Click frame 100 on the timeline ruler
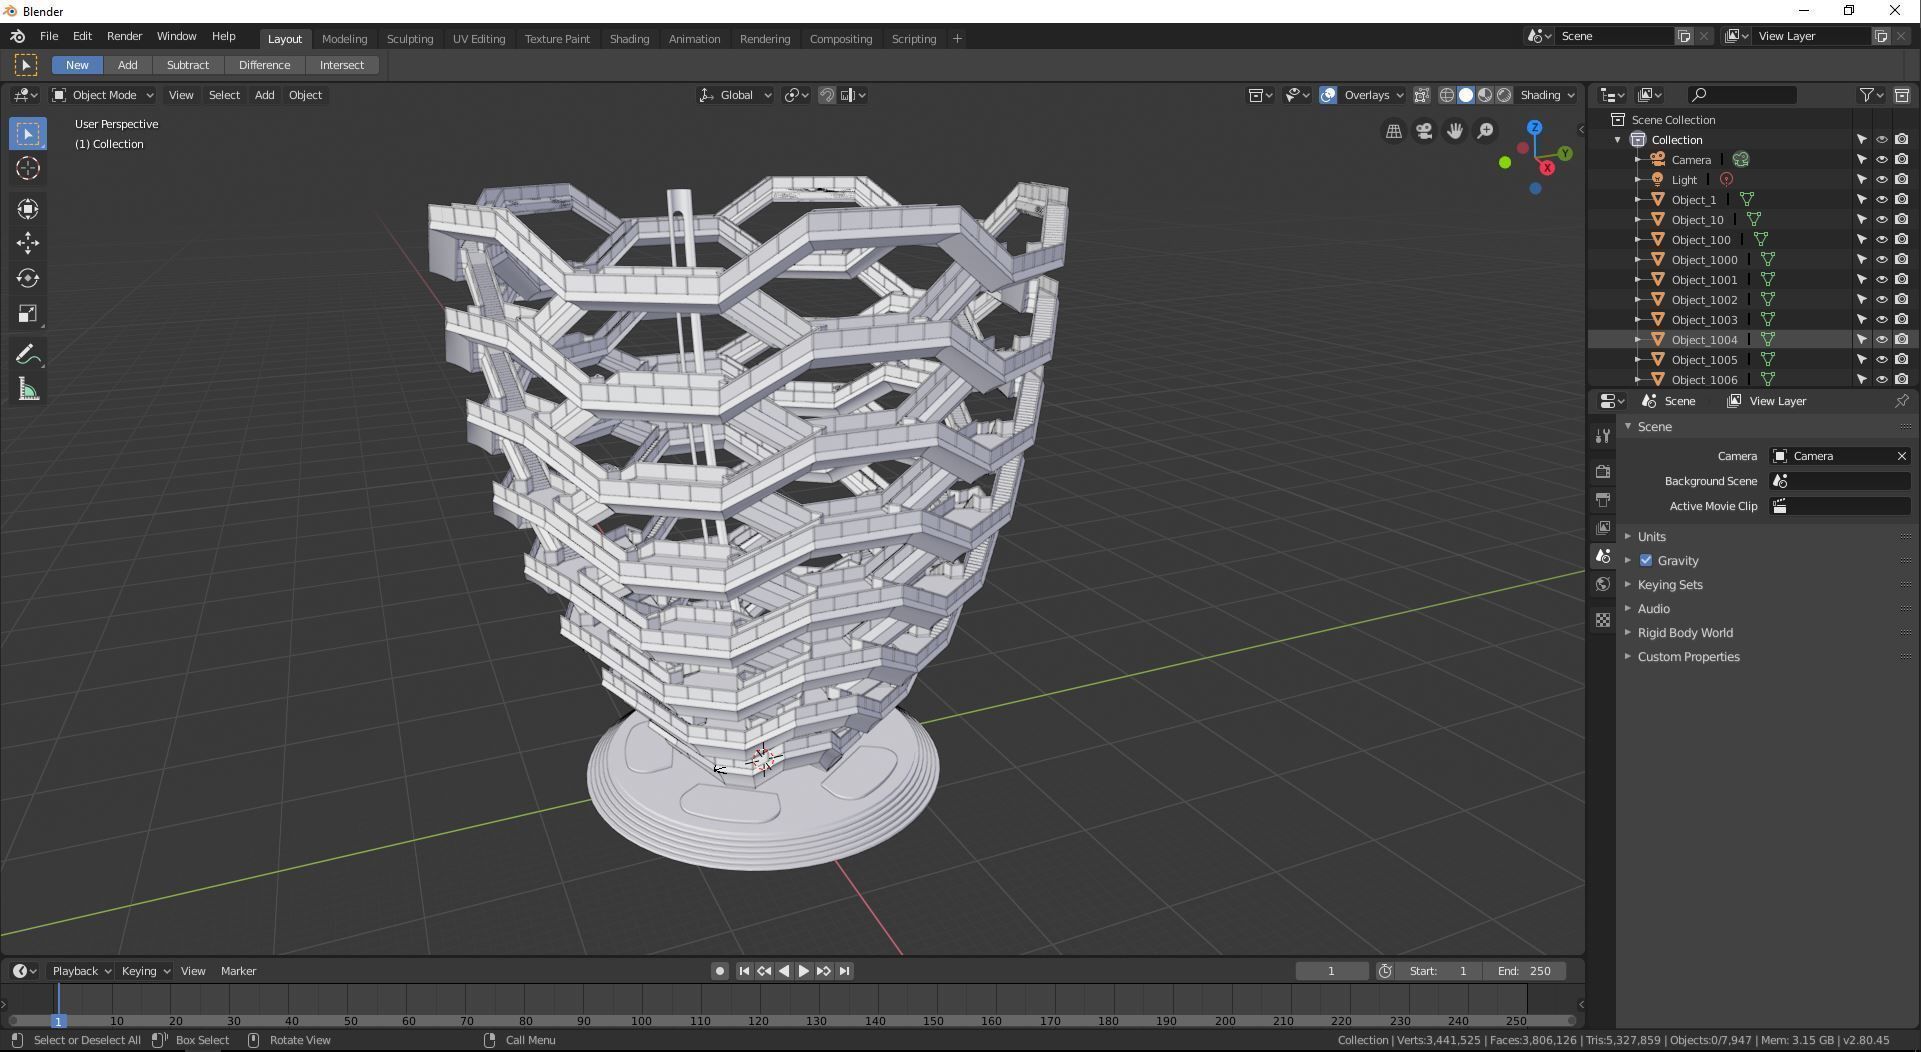Screen dimensions: 1921x1052 [641, 1021]
